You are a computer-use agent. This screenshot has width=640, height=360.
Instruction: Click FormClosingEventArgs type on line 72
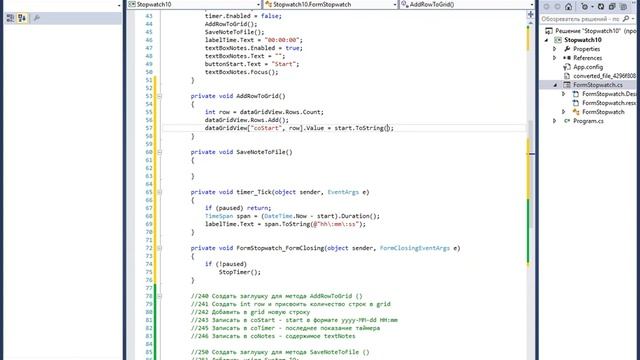[x=415, y=248]
